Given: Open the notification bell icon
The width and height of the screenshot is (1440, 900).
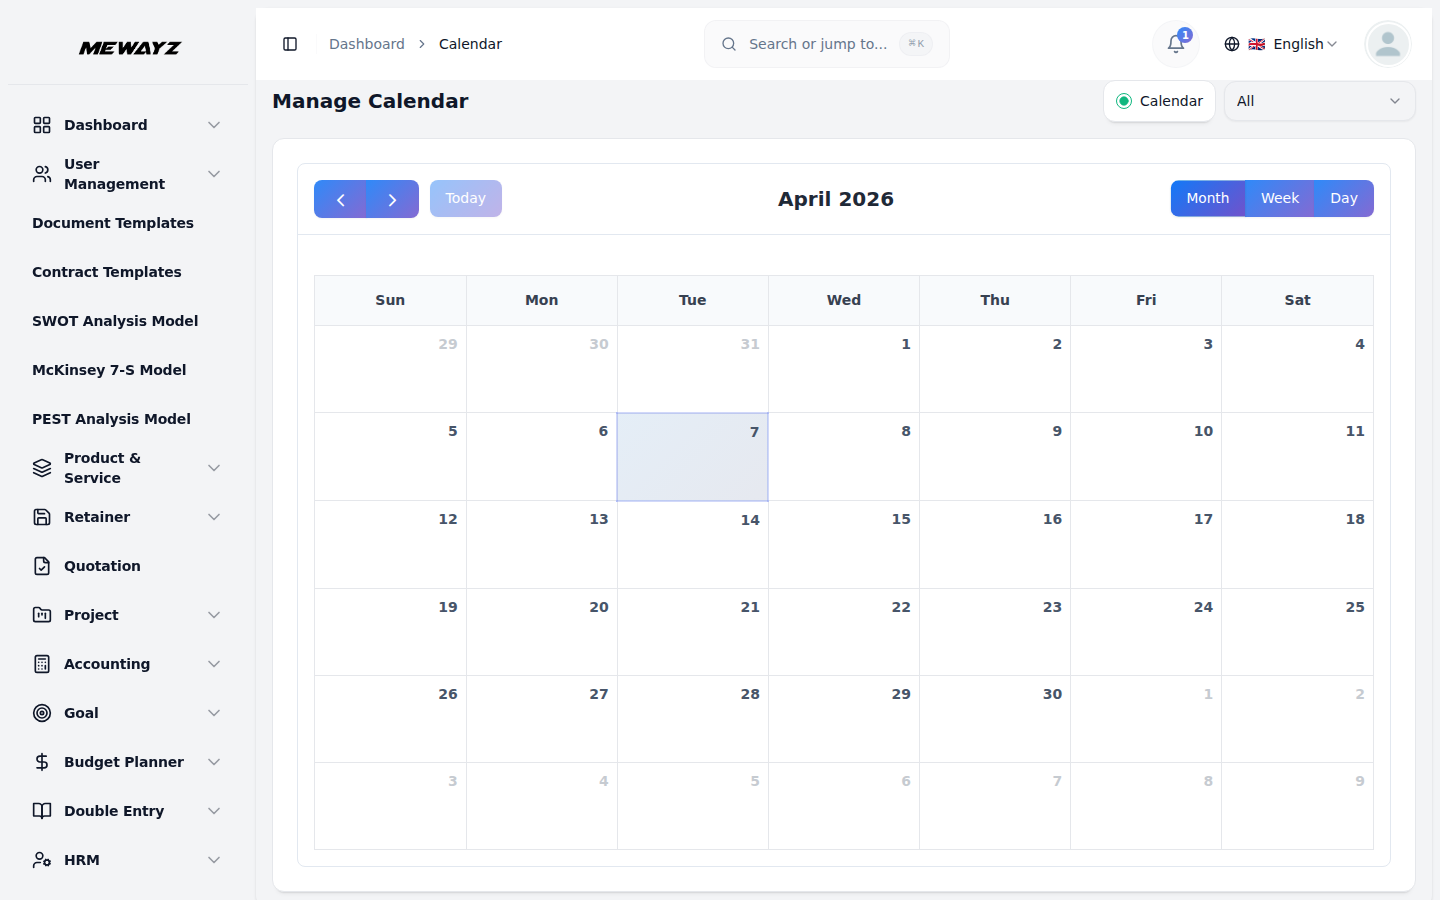Looking at the screenshot, I should pyautogui.click(x=1175, y=44).
